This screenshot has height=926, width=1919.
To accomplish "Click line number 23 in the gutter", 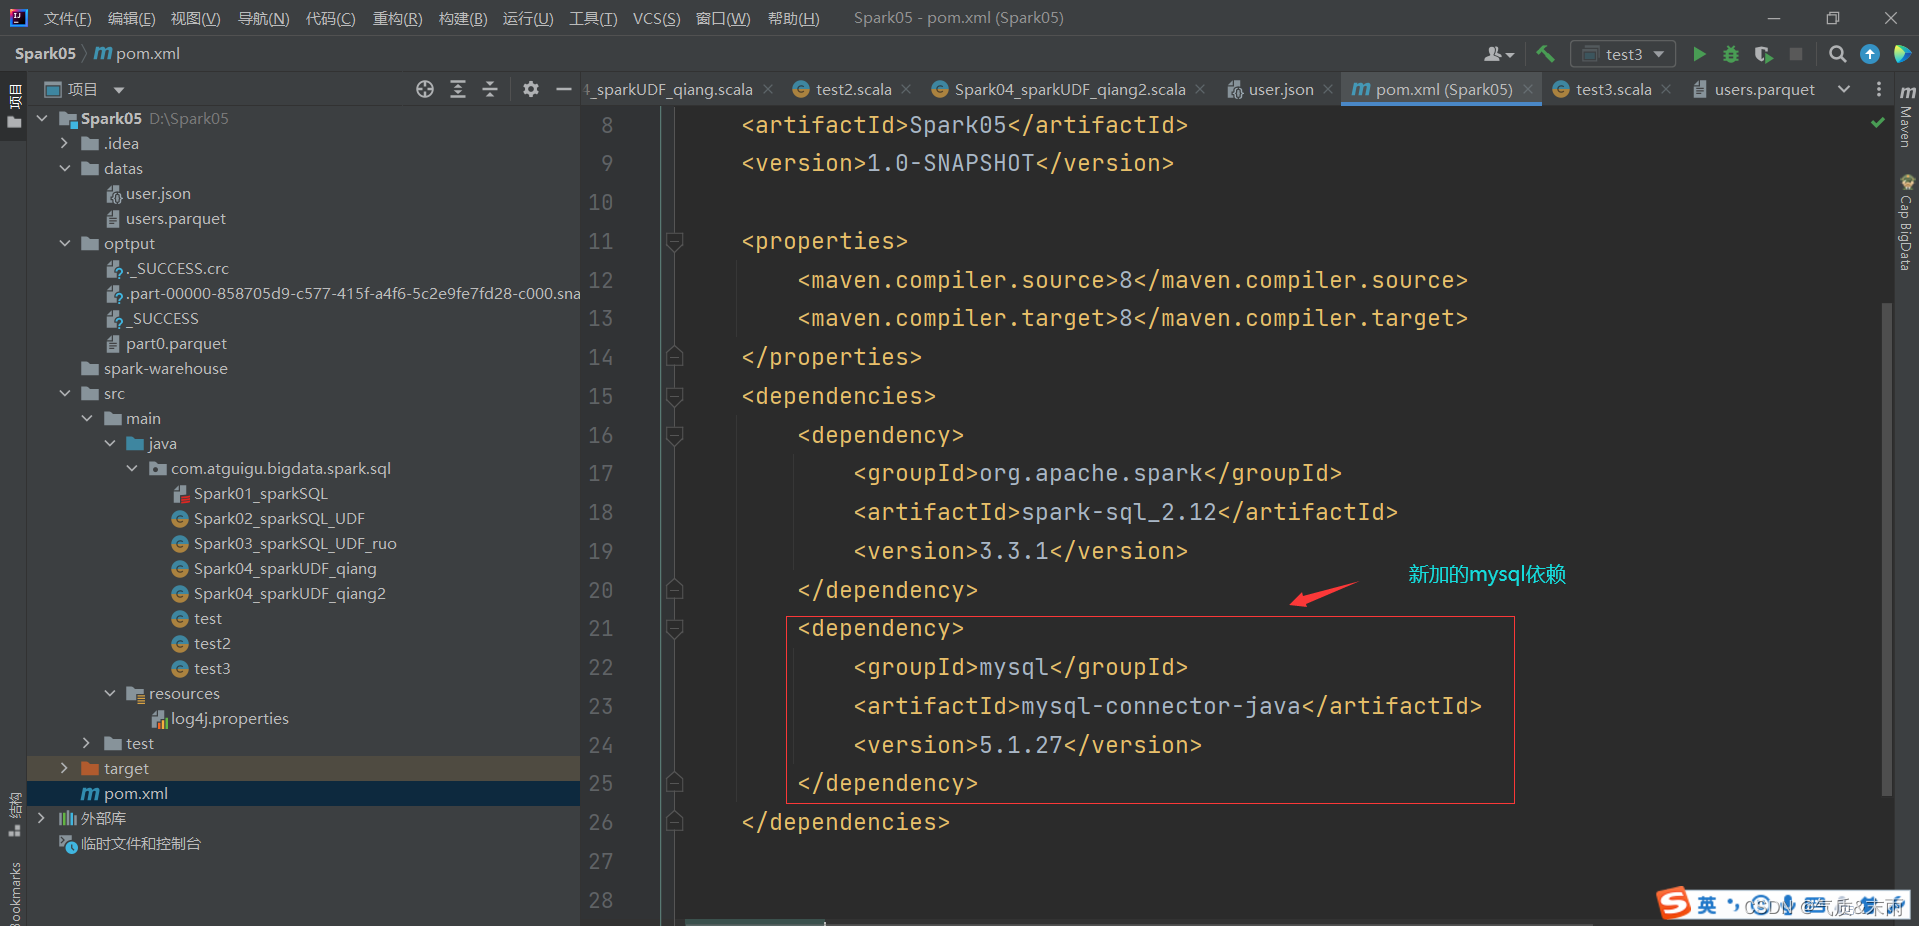I will (x=601, y=706).
